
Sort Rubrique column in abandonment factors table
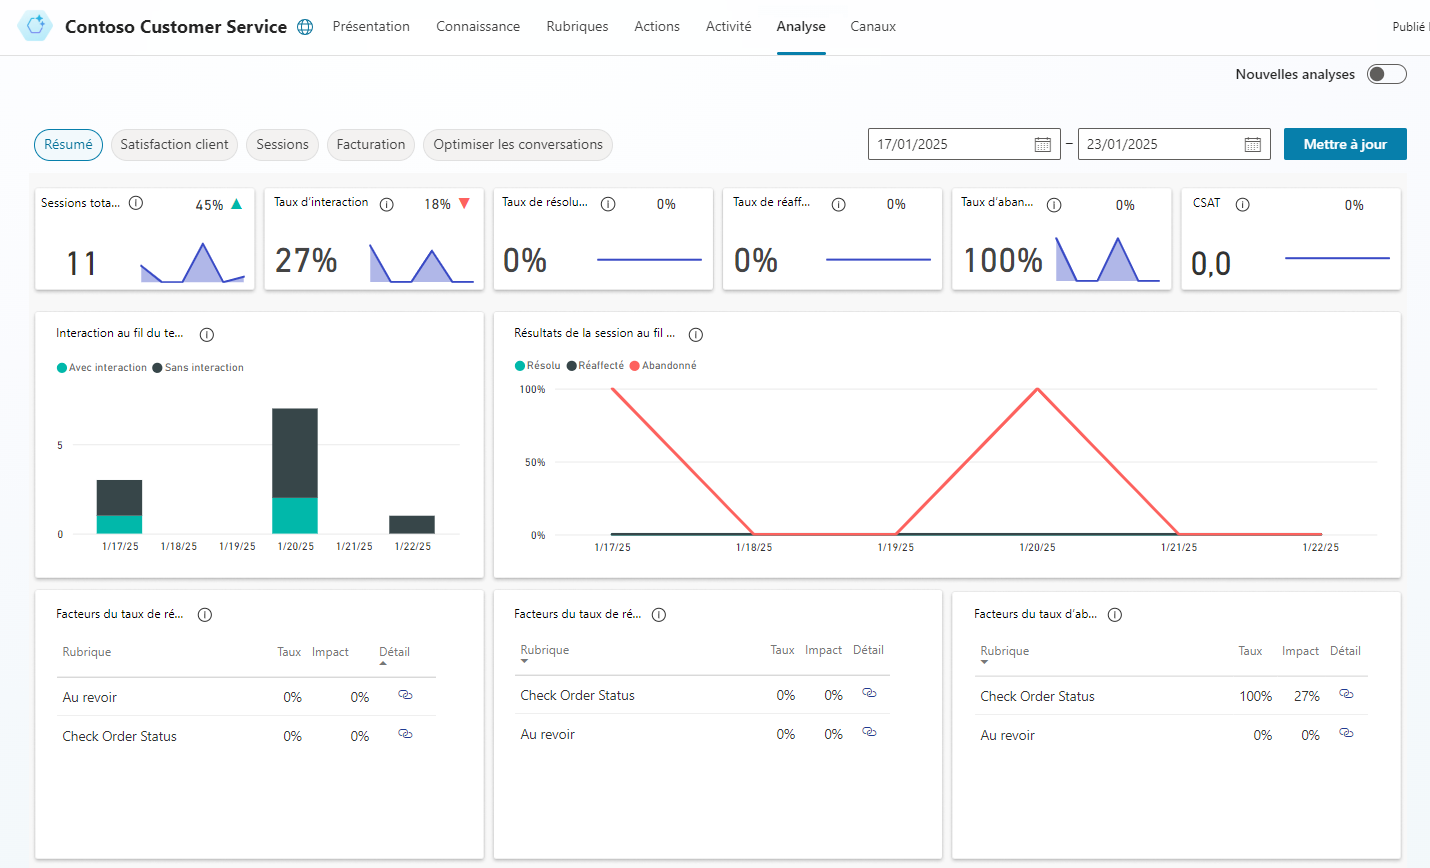(1004, 651)
